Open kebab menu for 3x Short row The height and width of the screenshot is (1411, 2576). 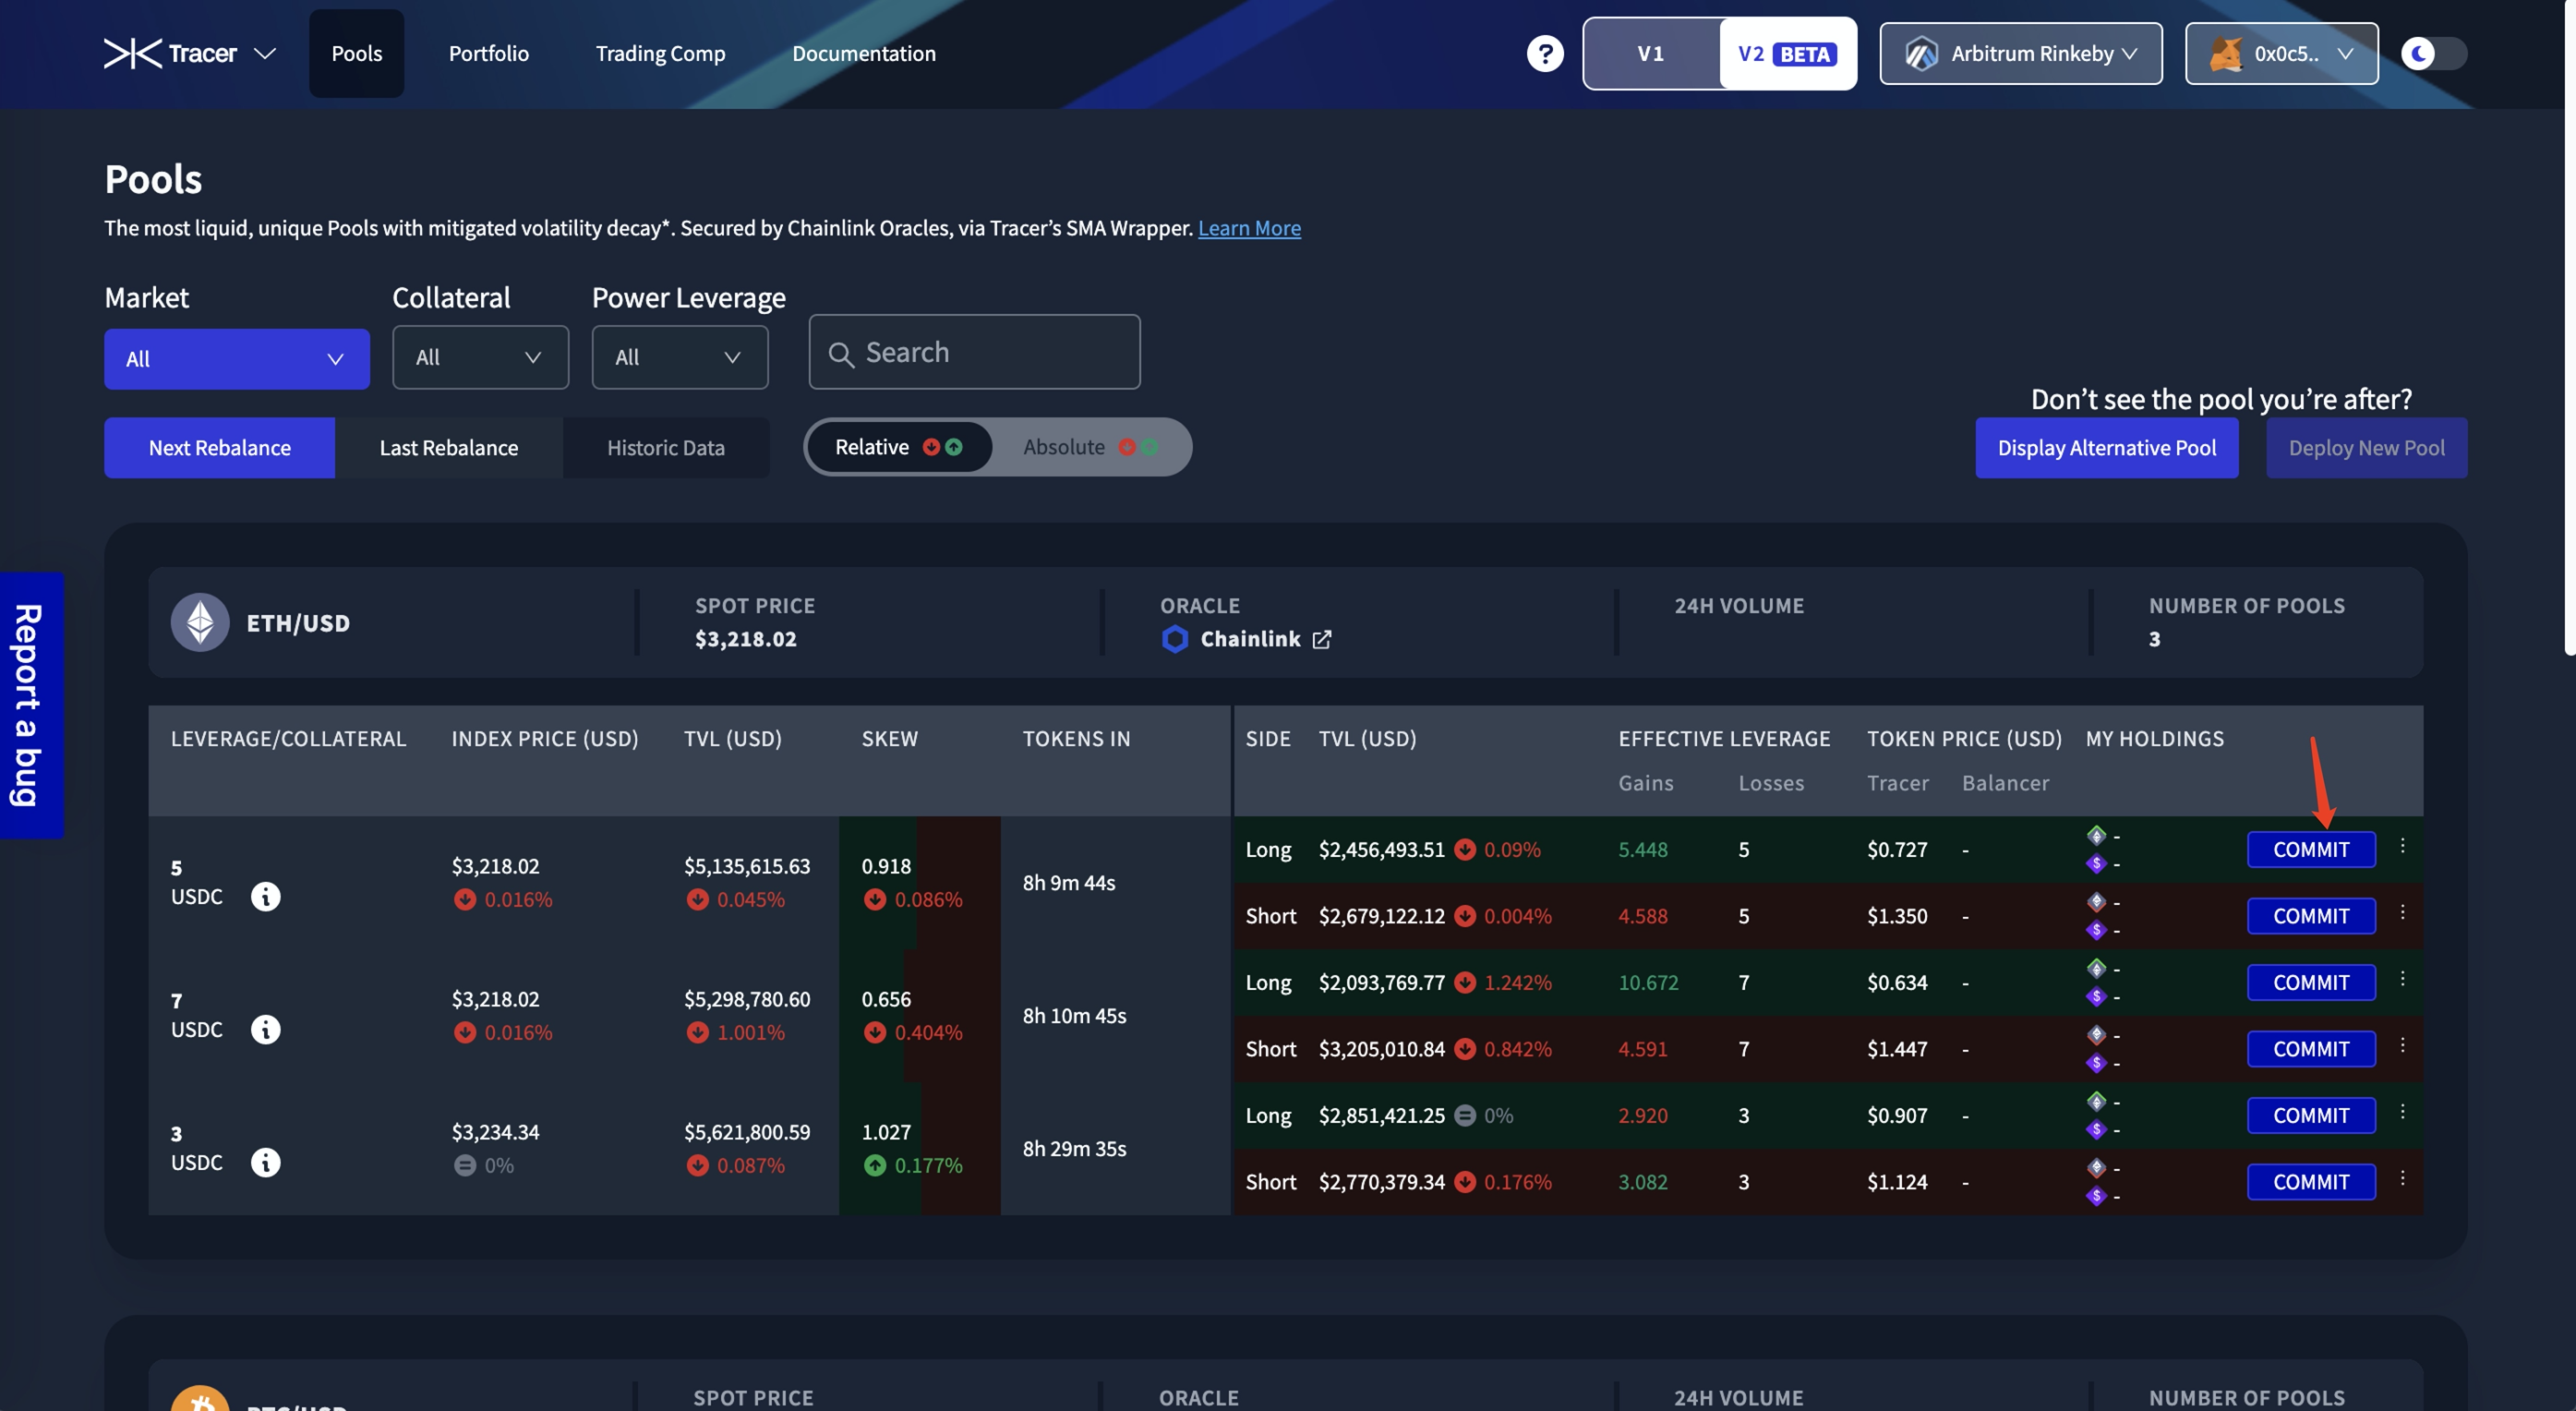click(2402, 1178)
